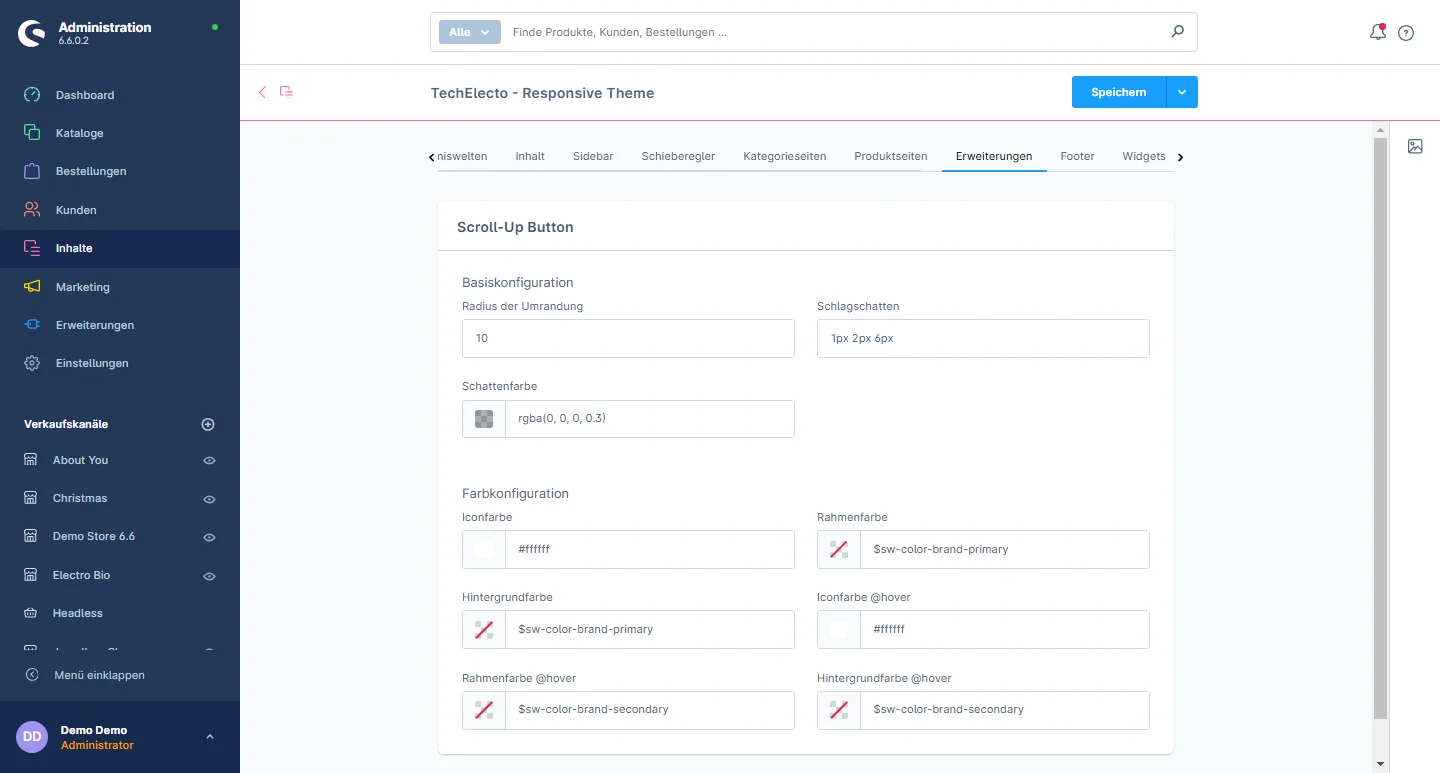
Task: Open the Schattenfarbe color swatch
Action: pyautogui.click(x=484, y=419)
